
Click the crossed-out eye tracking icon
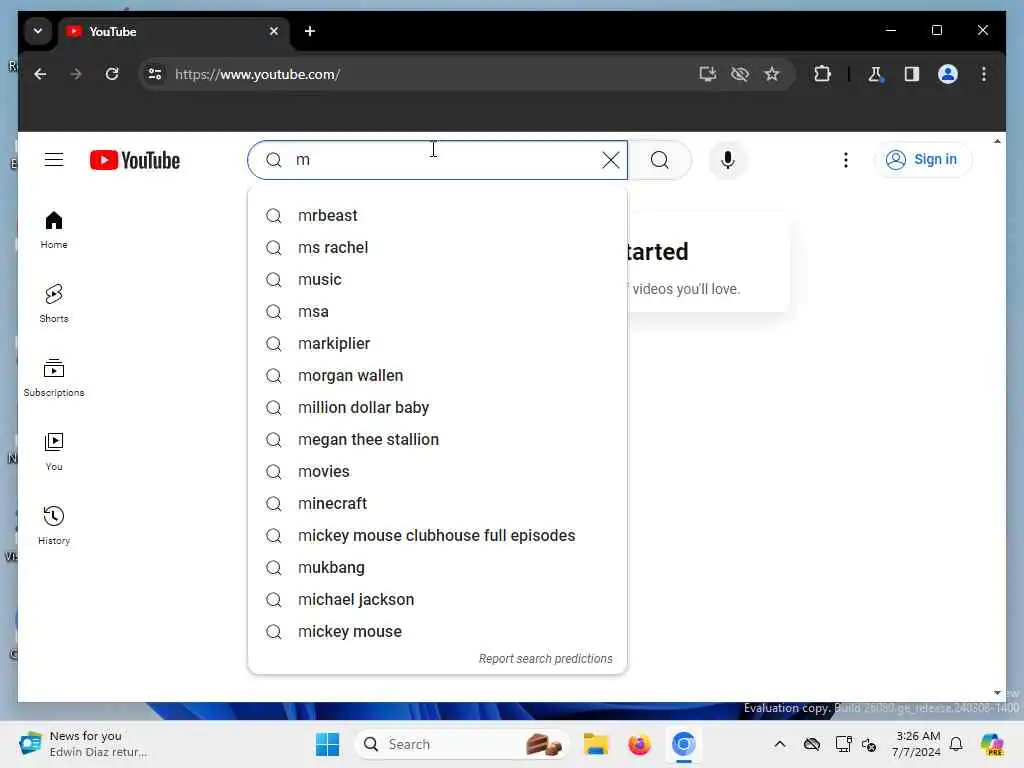click(x=740, y=74)
